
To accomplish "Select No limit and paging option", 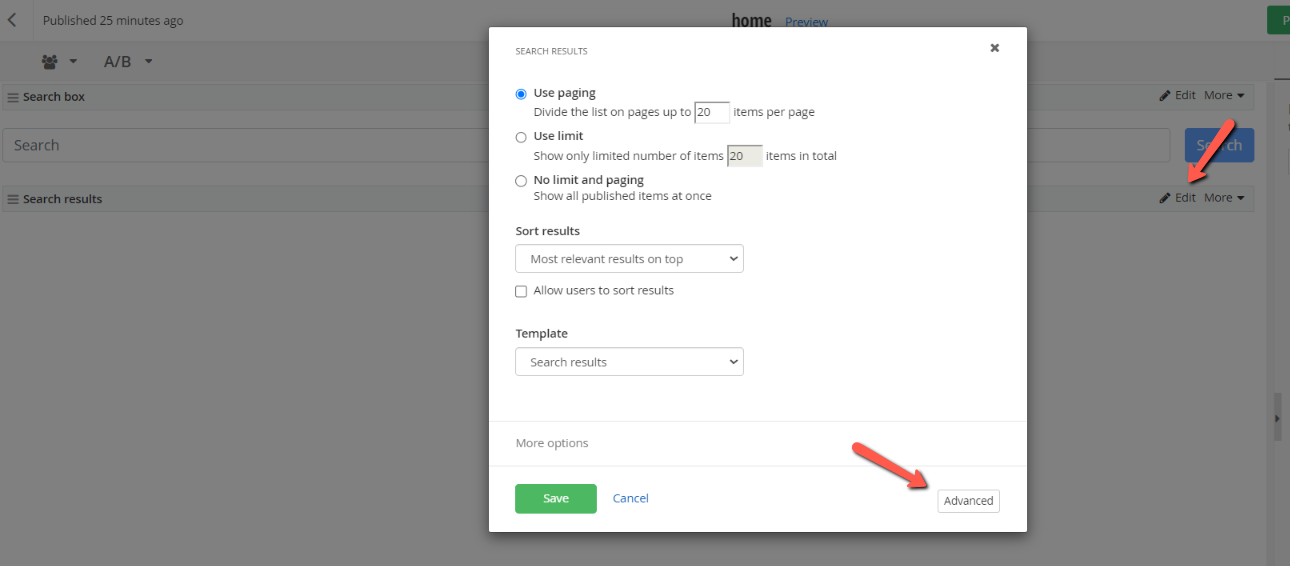I will pyautogui.click(x=521, y=181).
